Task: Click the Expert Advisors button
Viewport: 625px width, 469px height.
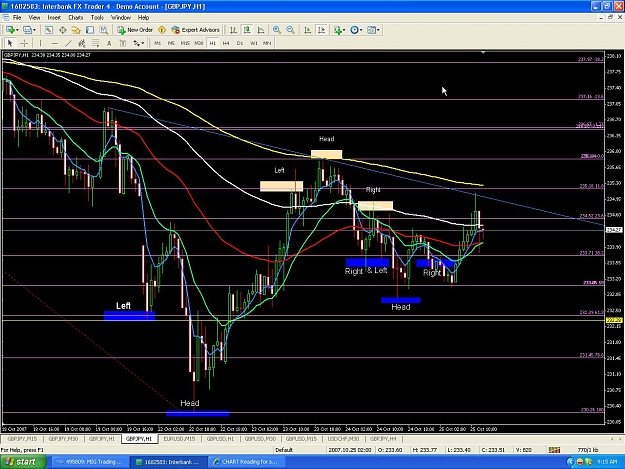Action: pyautogui.click(x=195, y=30)
